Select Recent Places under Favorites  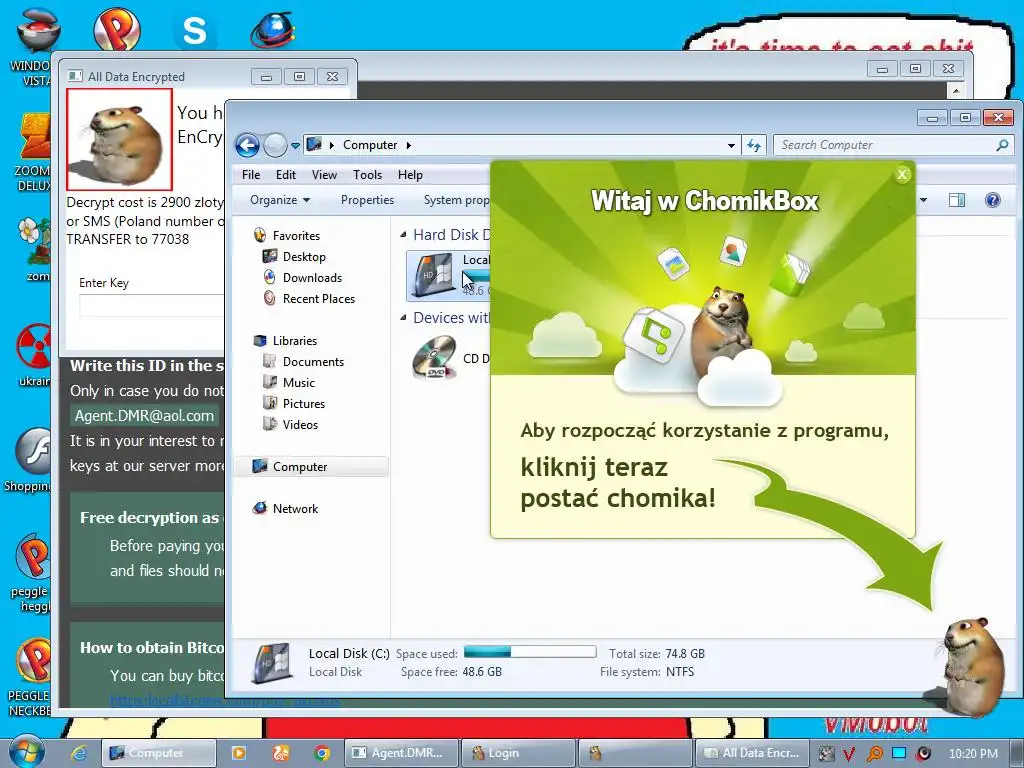318,298
